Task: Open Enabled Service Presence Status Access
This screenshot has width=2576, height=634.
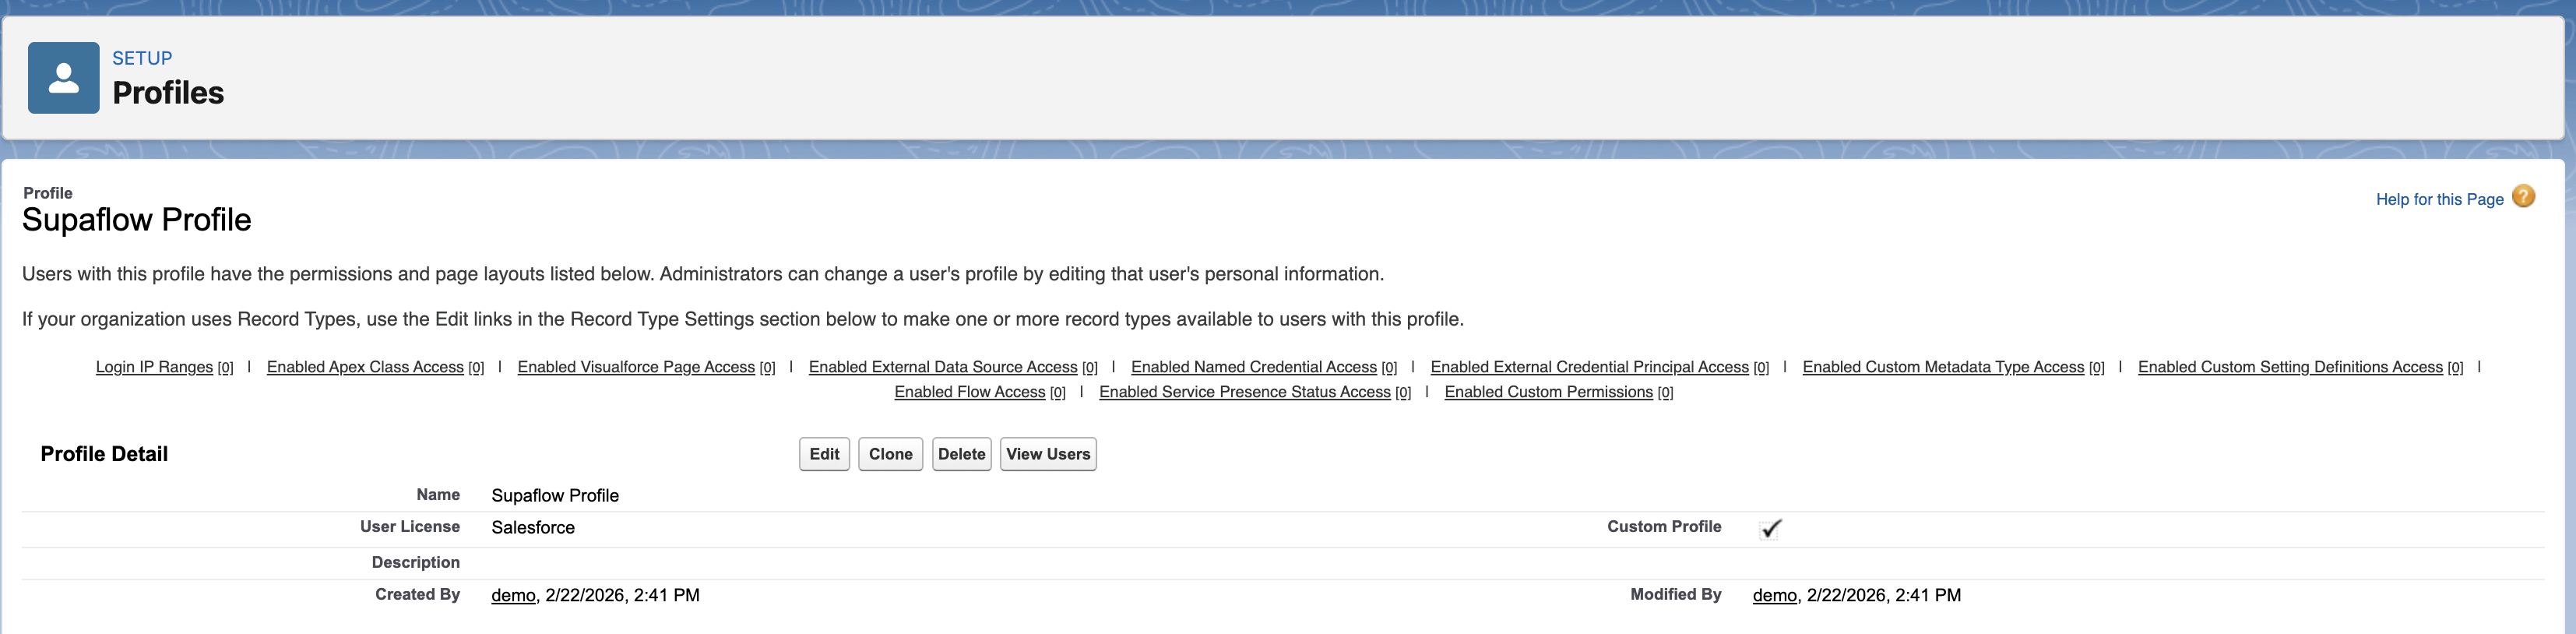Action: [x=1244, y=392]
